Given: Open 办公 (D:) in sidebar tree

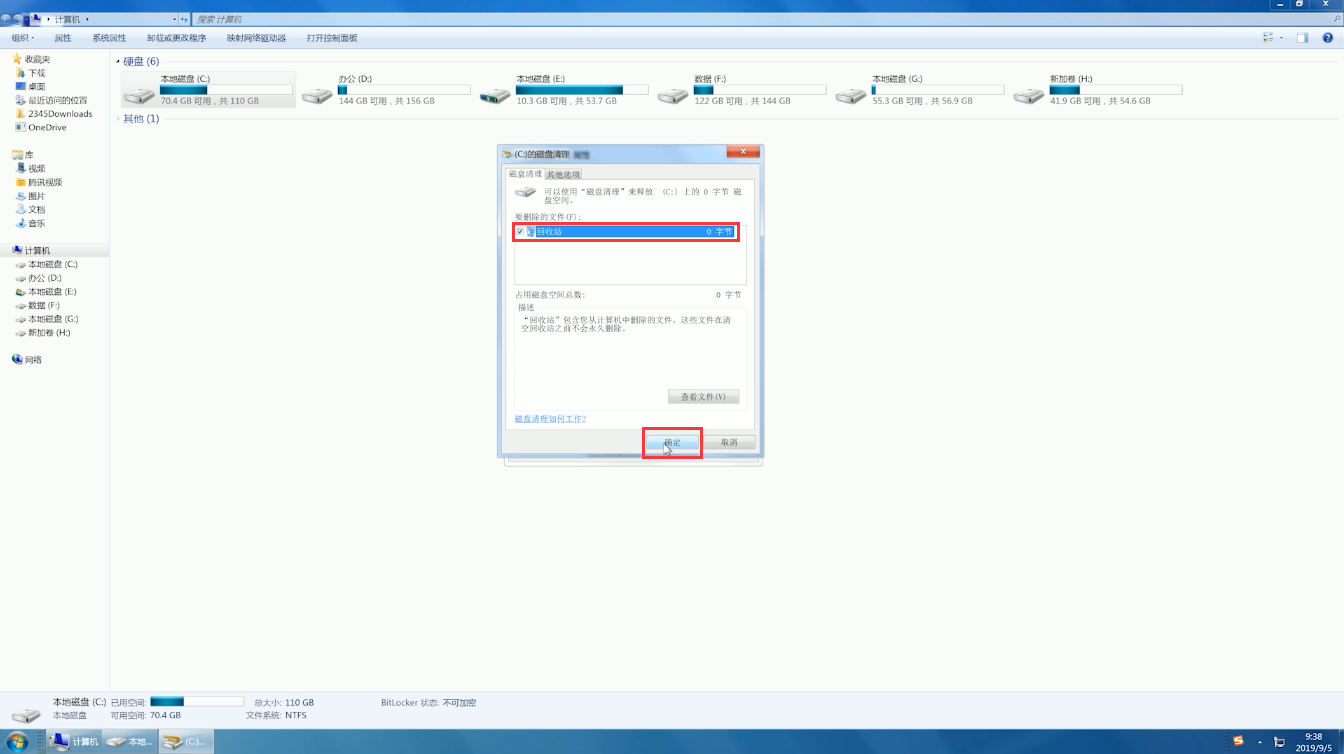Looking at the screenshot, I should pos(38,278).
